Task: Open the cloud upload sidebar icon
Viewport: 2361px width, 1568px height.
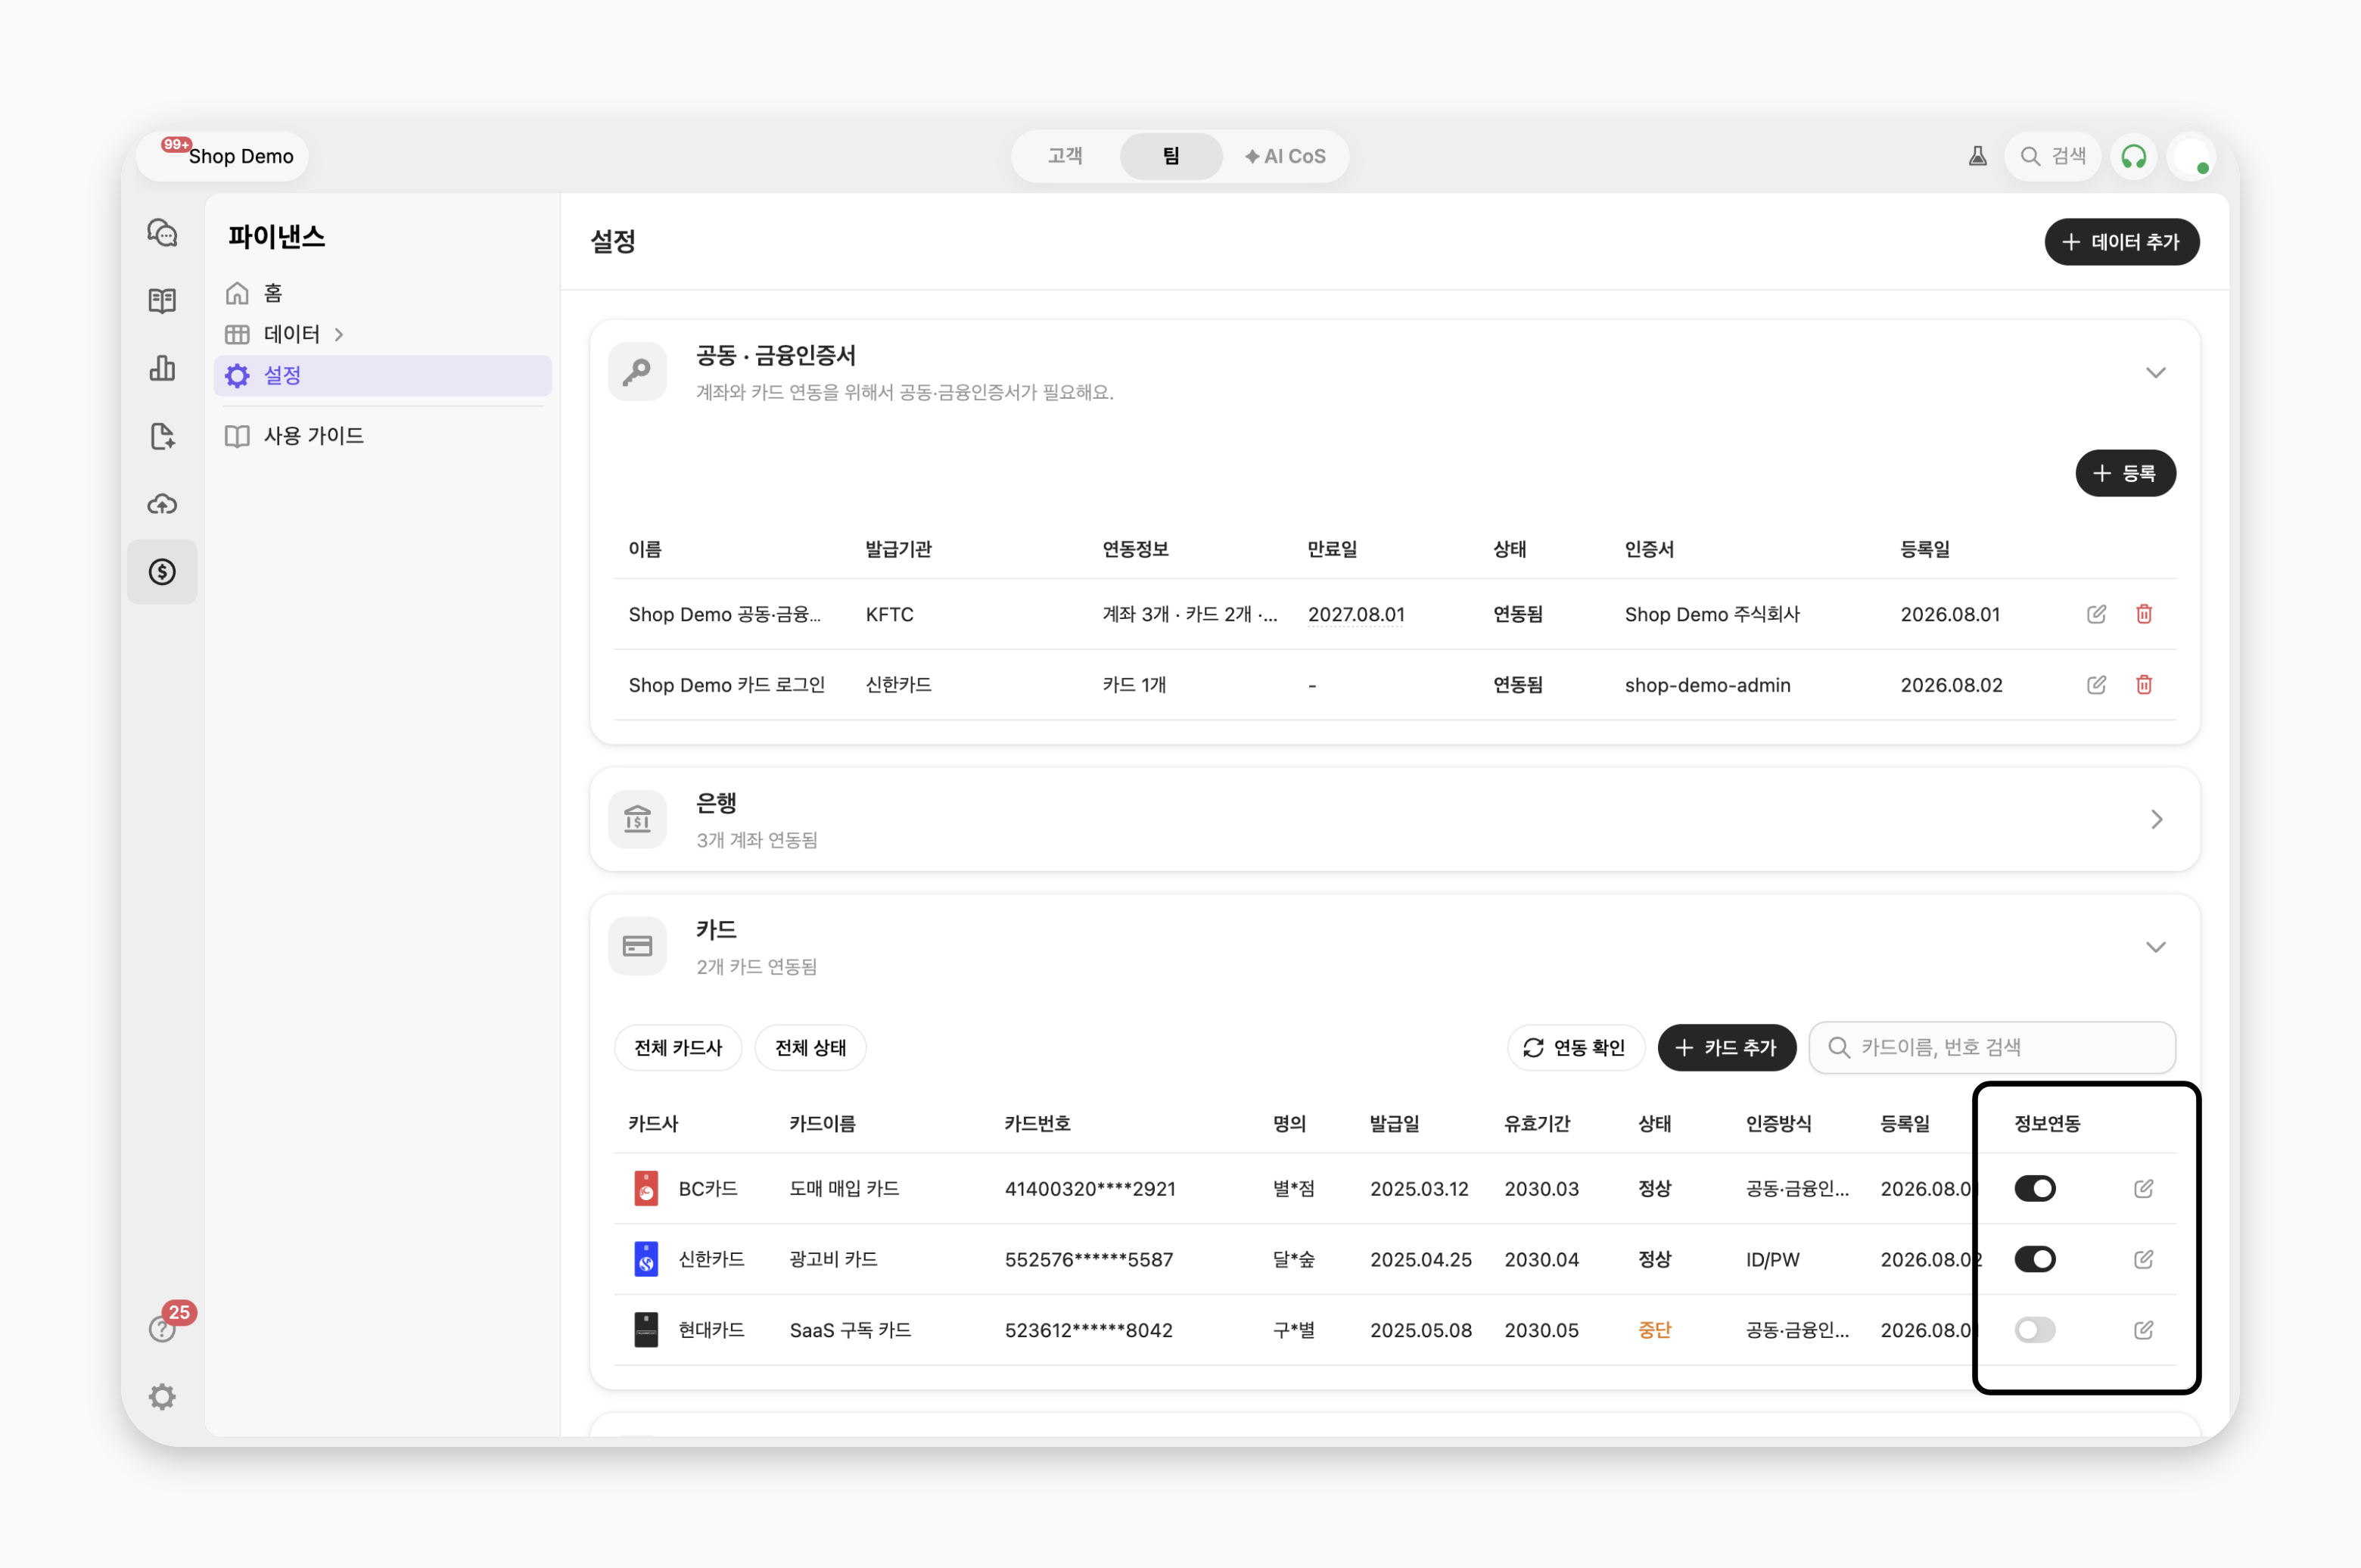Action: pos(162,504)
